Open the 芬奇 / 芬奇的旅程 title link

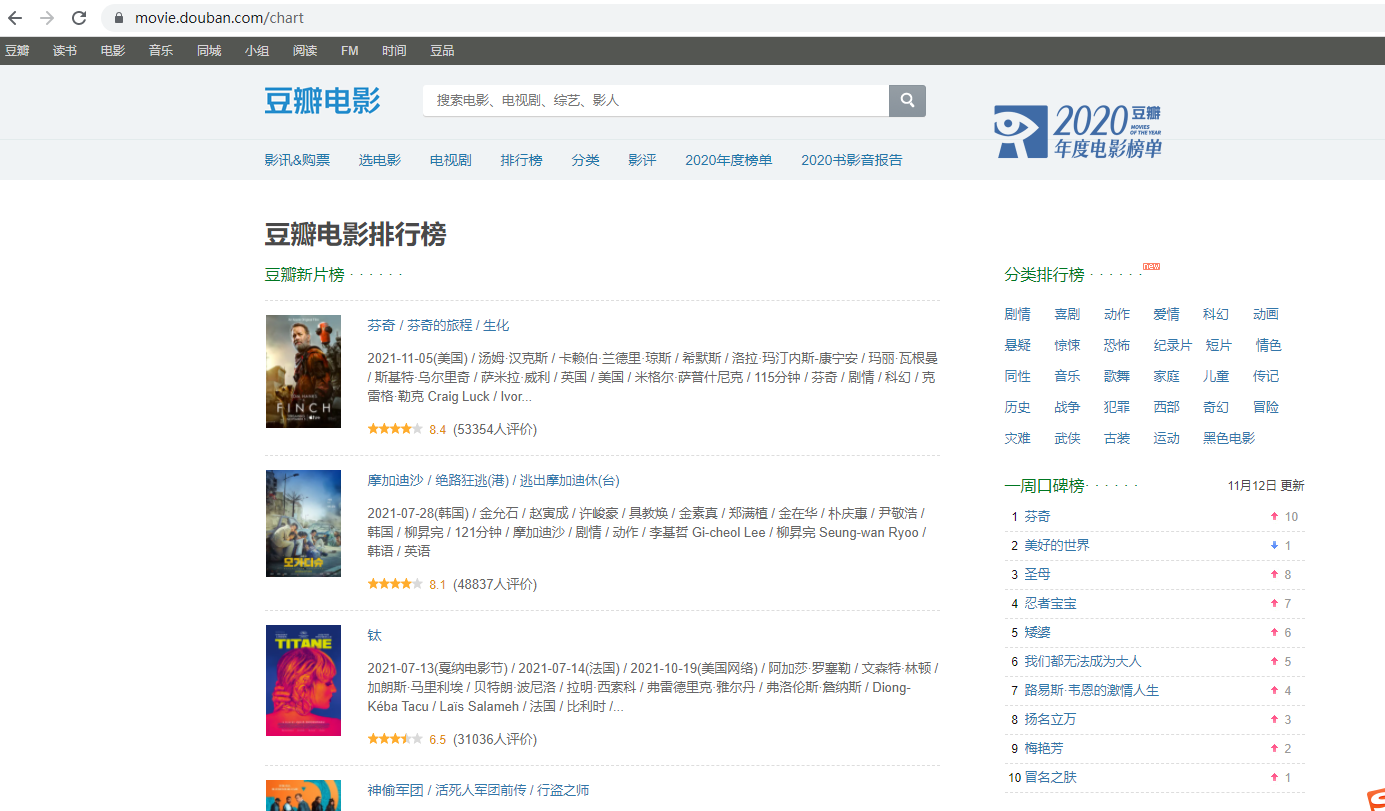pos(438,325)
